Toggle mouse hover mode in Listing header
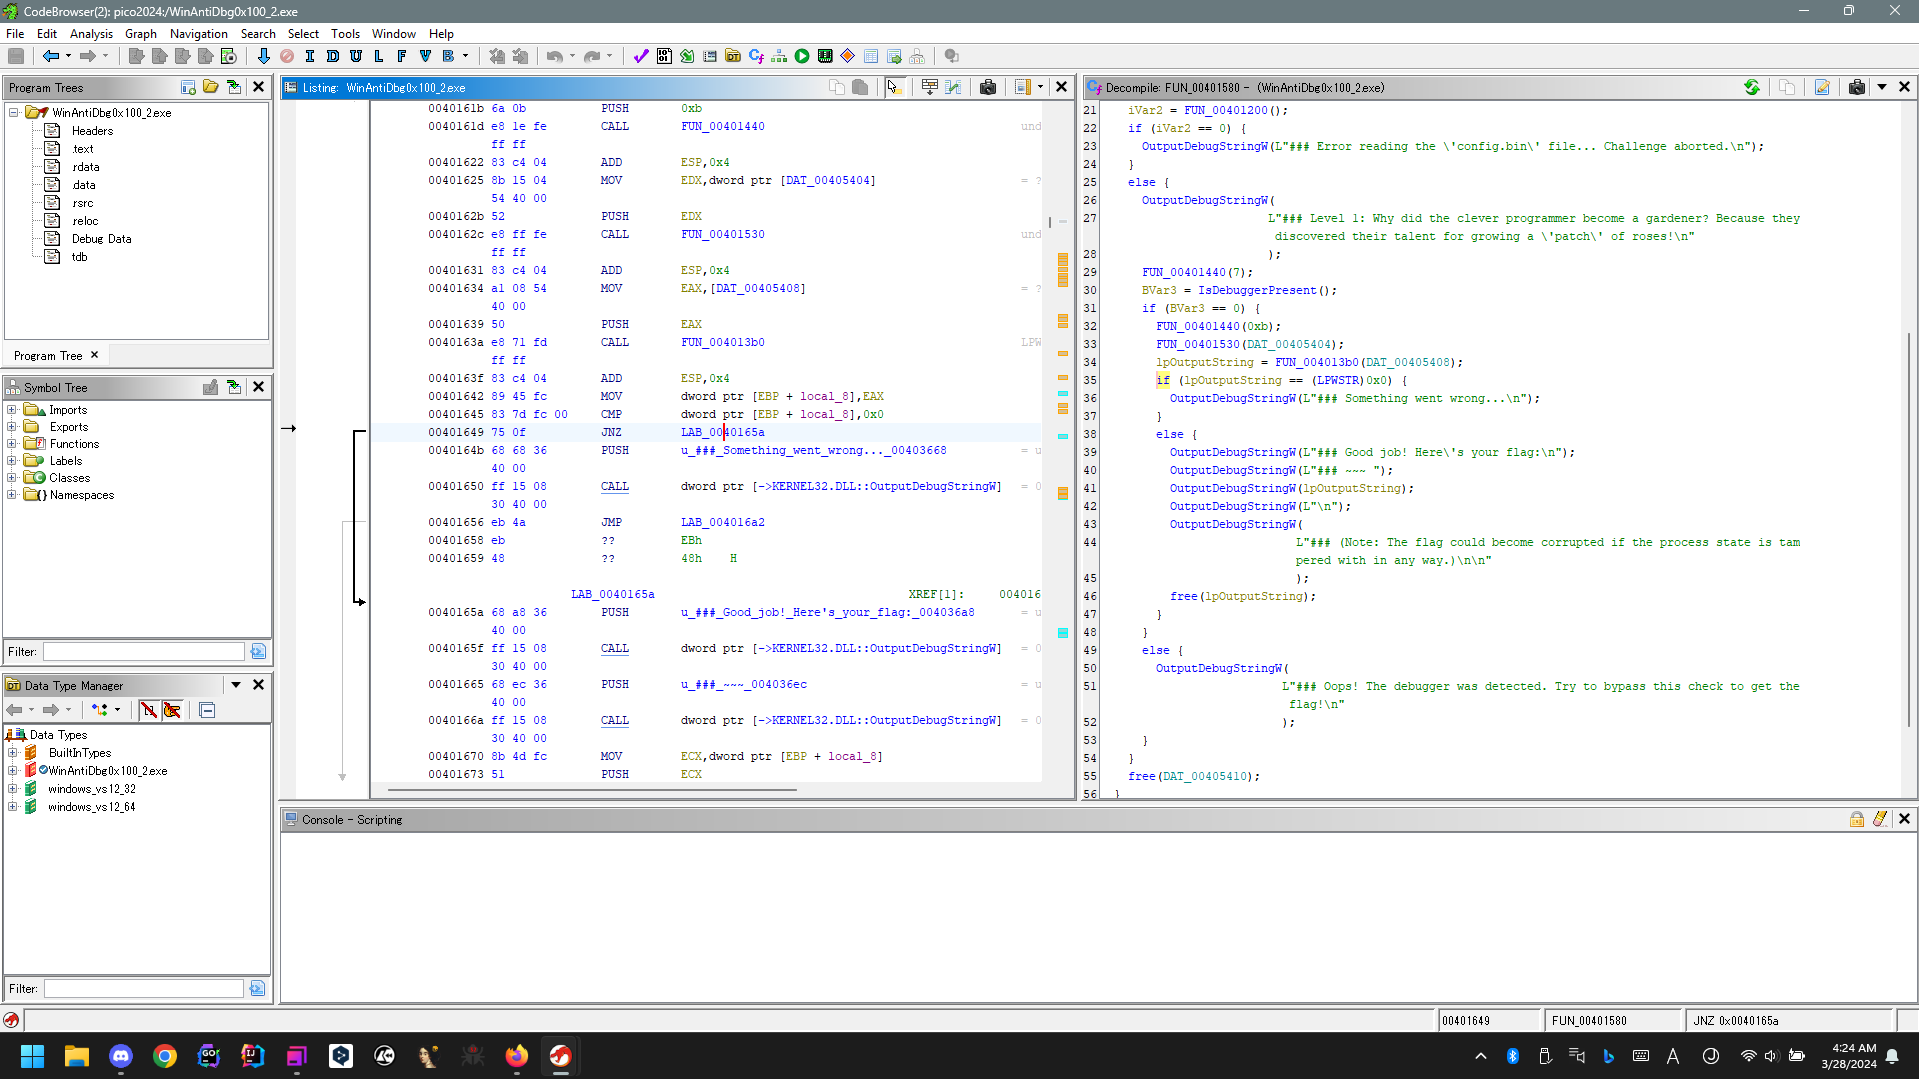Image resolution: width=1919 pixels, height=1079 pixels. pos(894,88)
